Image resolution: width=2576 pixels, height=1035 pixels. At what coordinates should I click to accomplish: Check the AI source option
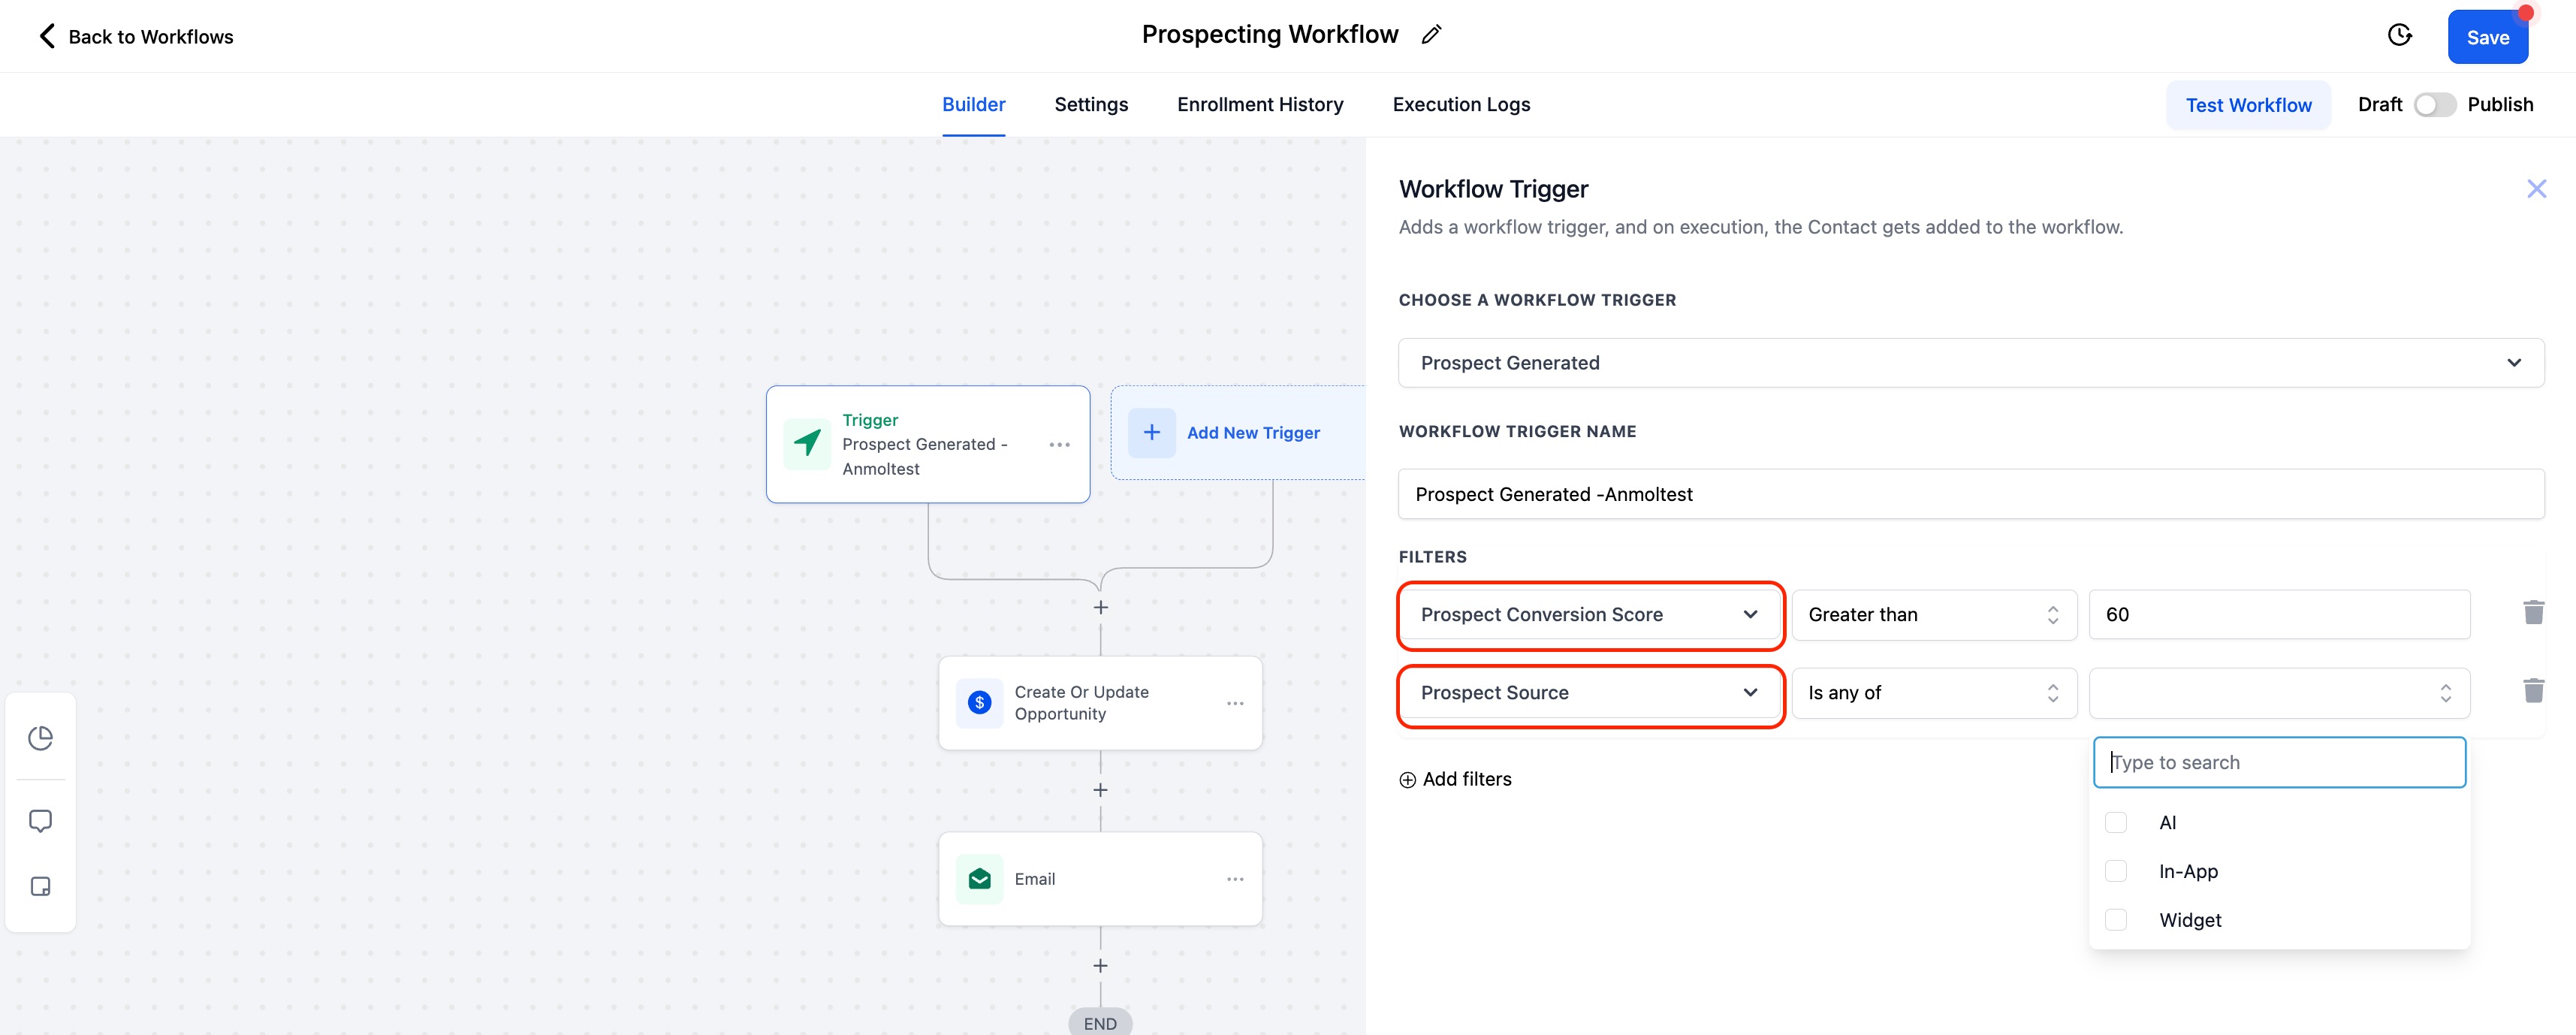(2116, 822)
